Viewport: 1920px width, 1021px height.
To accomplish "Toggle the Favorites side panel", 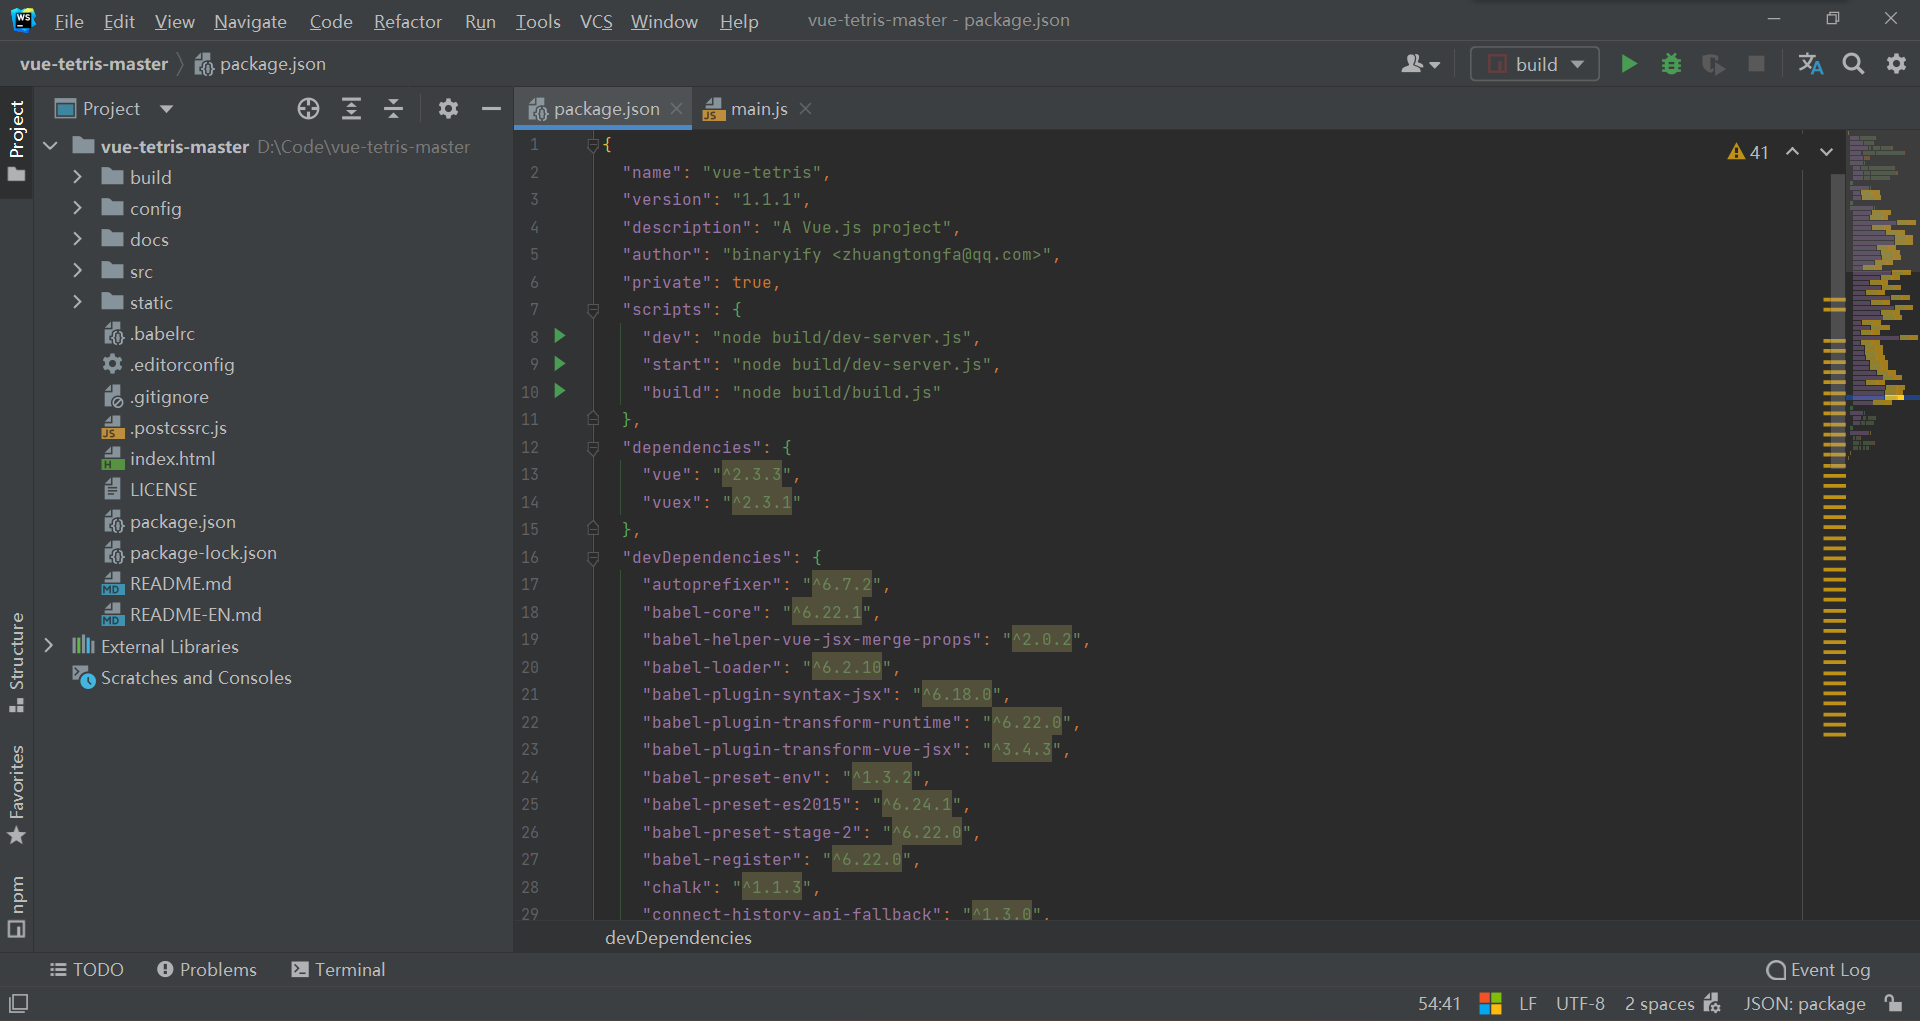I will 17,794.
